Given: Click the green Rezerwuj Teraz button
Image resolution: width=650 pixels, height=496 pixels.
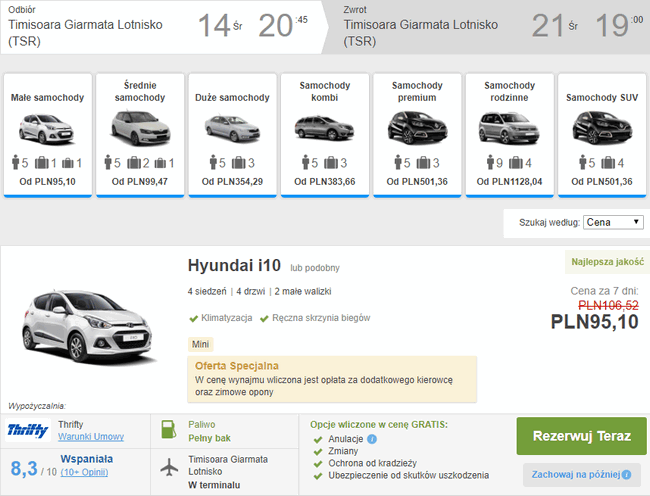Looking at the screenshot, I should tap(582, 436).
